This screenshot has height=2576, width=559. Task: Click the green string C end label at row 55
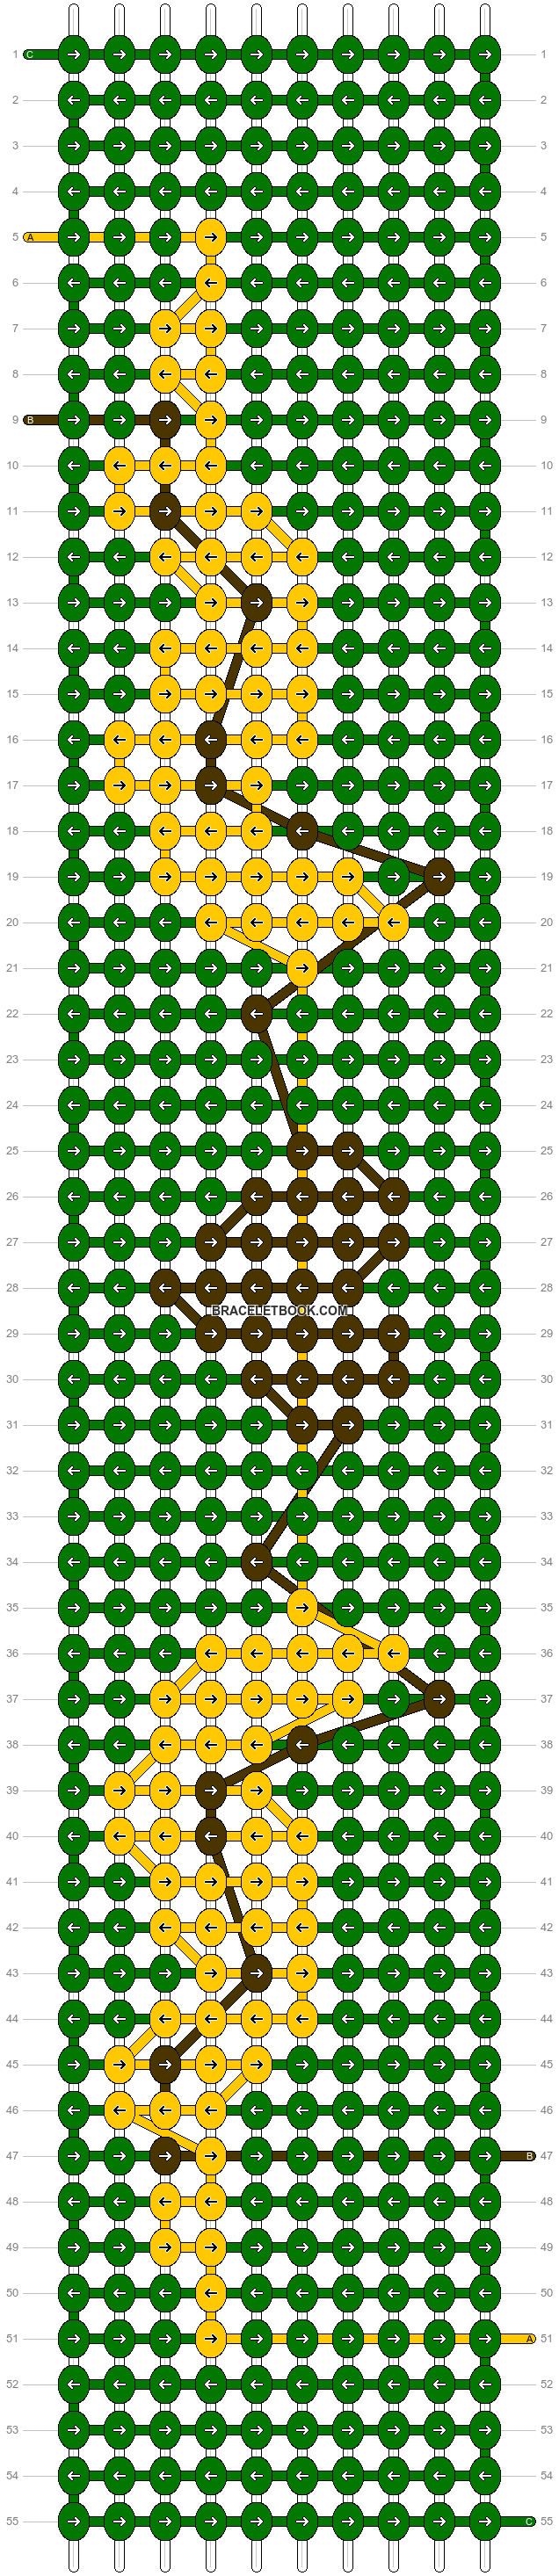pyautogui.click(x=529, y=2522)
